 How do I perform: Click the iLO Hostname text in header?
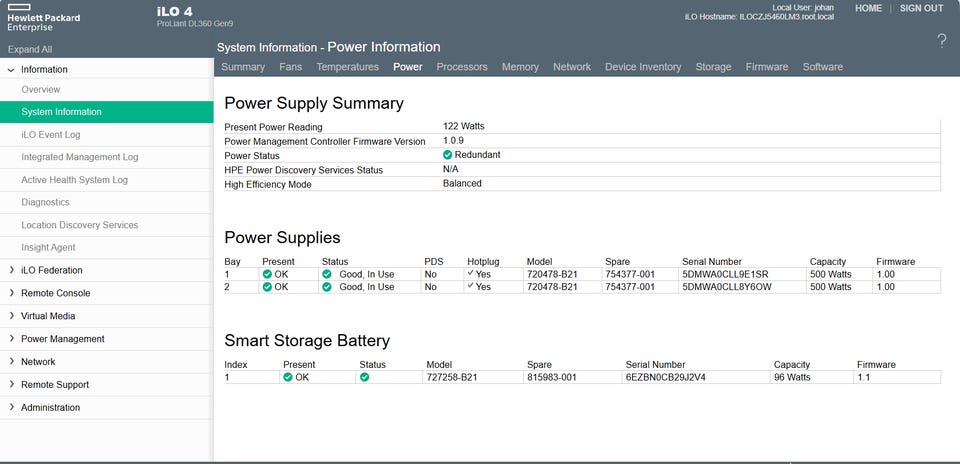click(759, 17)
